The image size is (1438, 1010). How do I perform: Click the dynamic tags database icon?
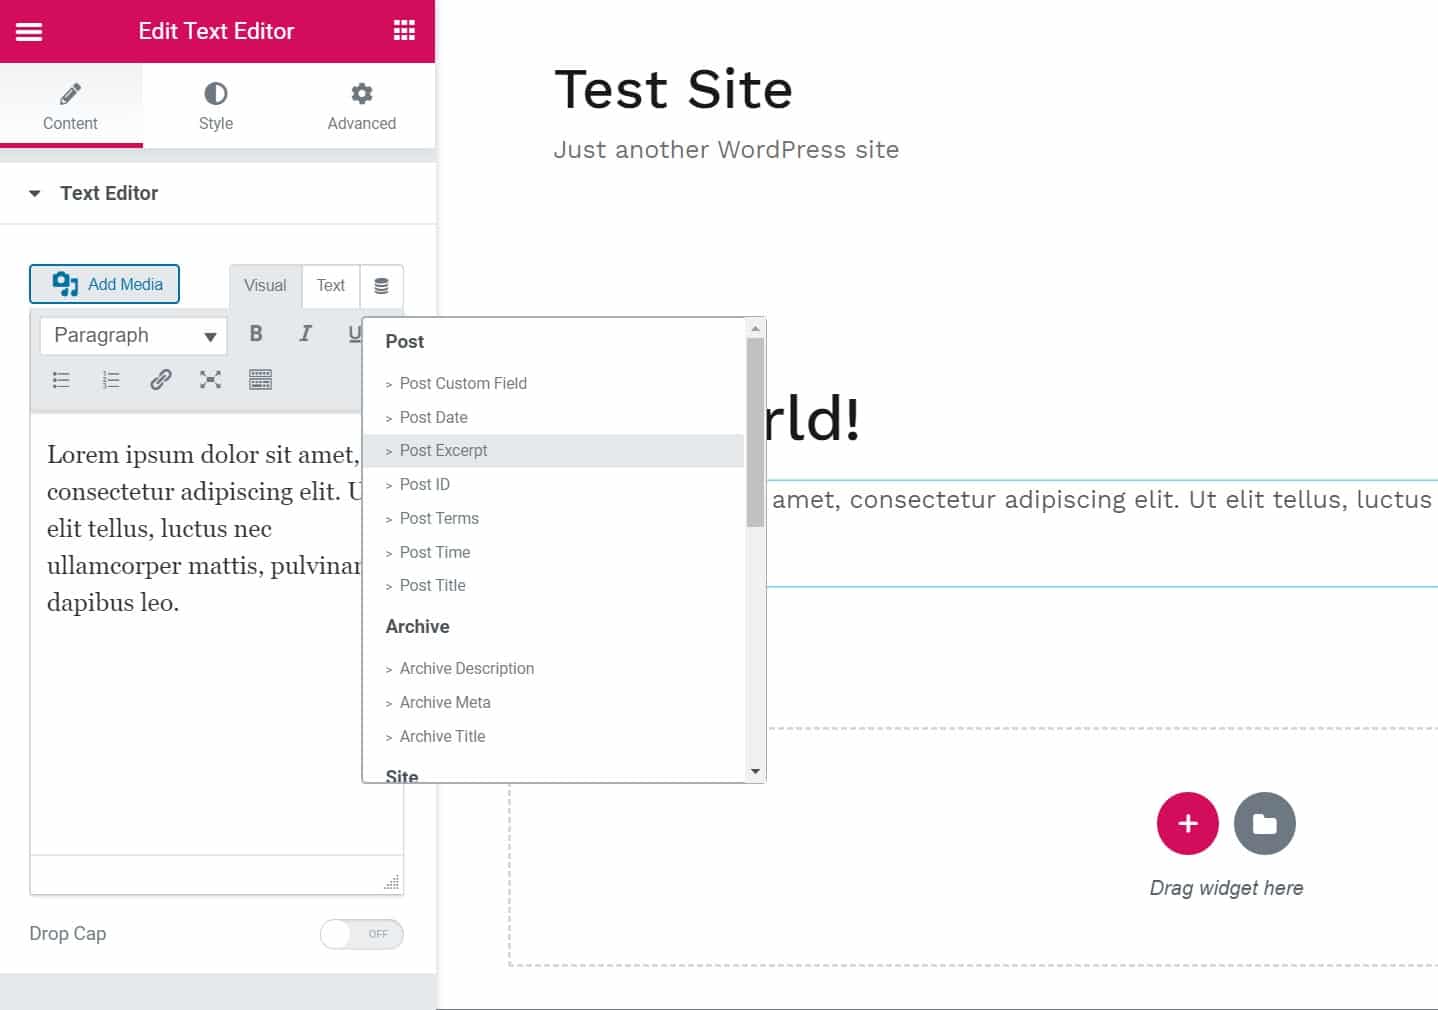(x=381, y=286)
